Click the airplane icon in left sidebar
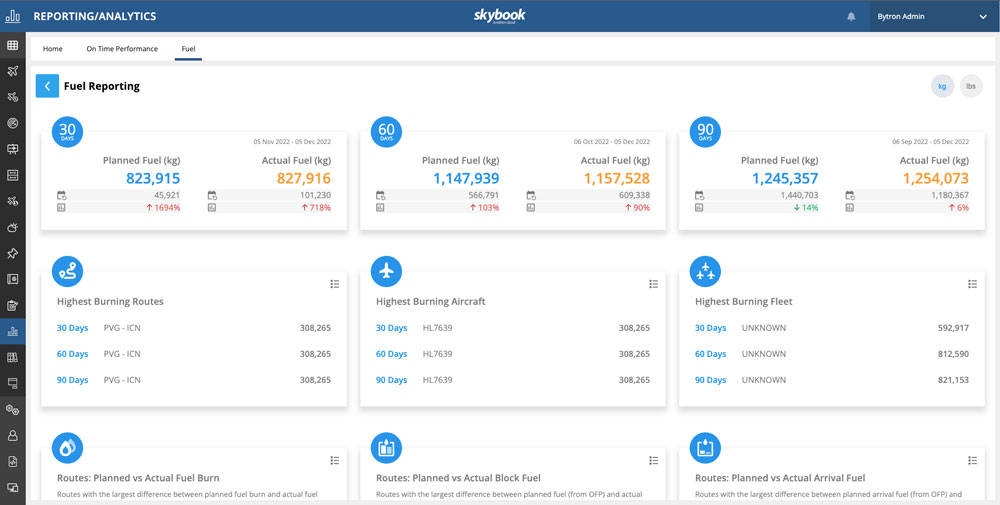The width and height of the screenshot is (1000, 505). (13, 71)
